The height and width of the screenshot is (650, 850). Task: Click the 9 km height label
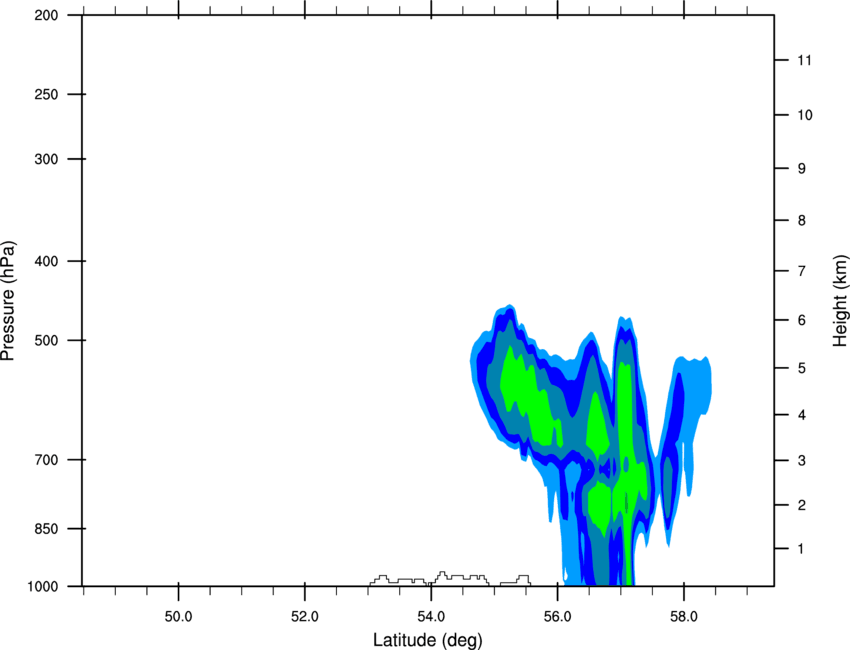pos(802,169)
